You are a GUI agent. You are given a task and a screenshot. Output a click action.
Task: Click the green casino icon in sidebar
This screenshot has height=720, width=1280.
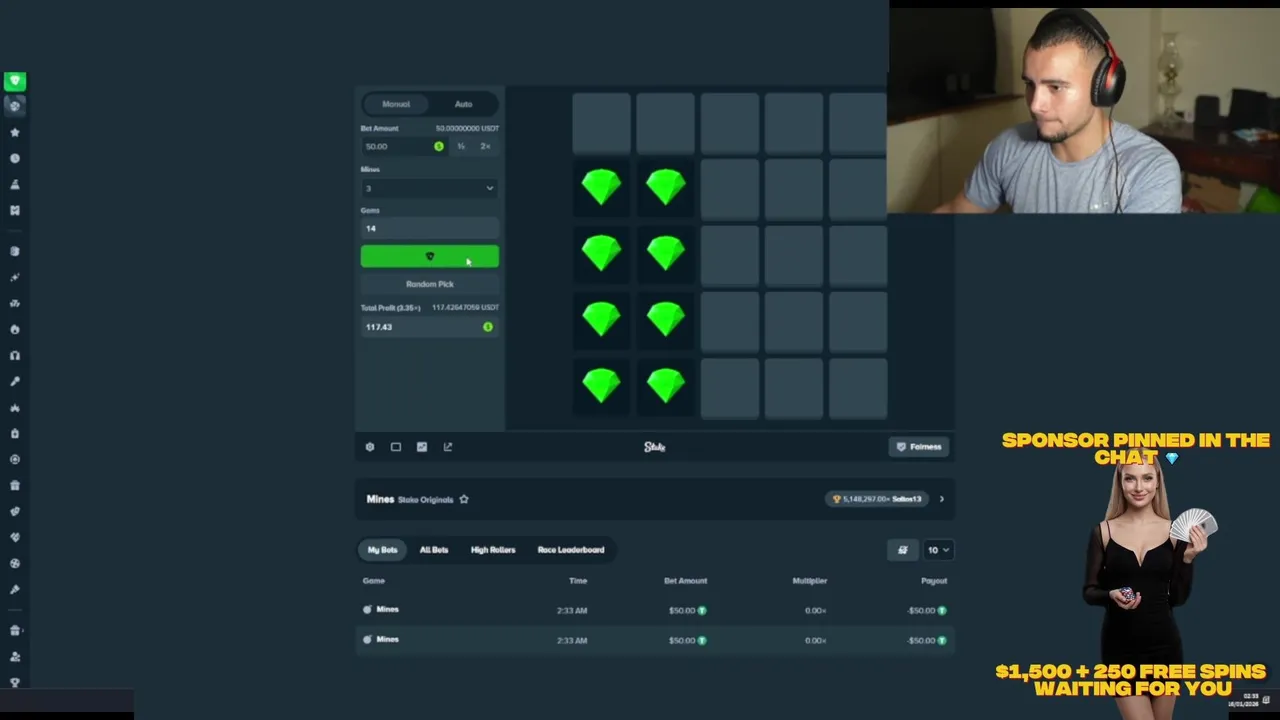tap(14, 81)
